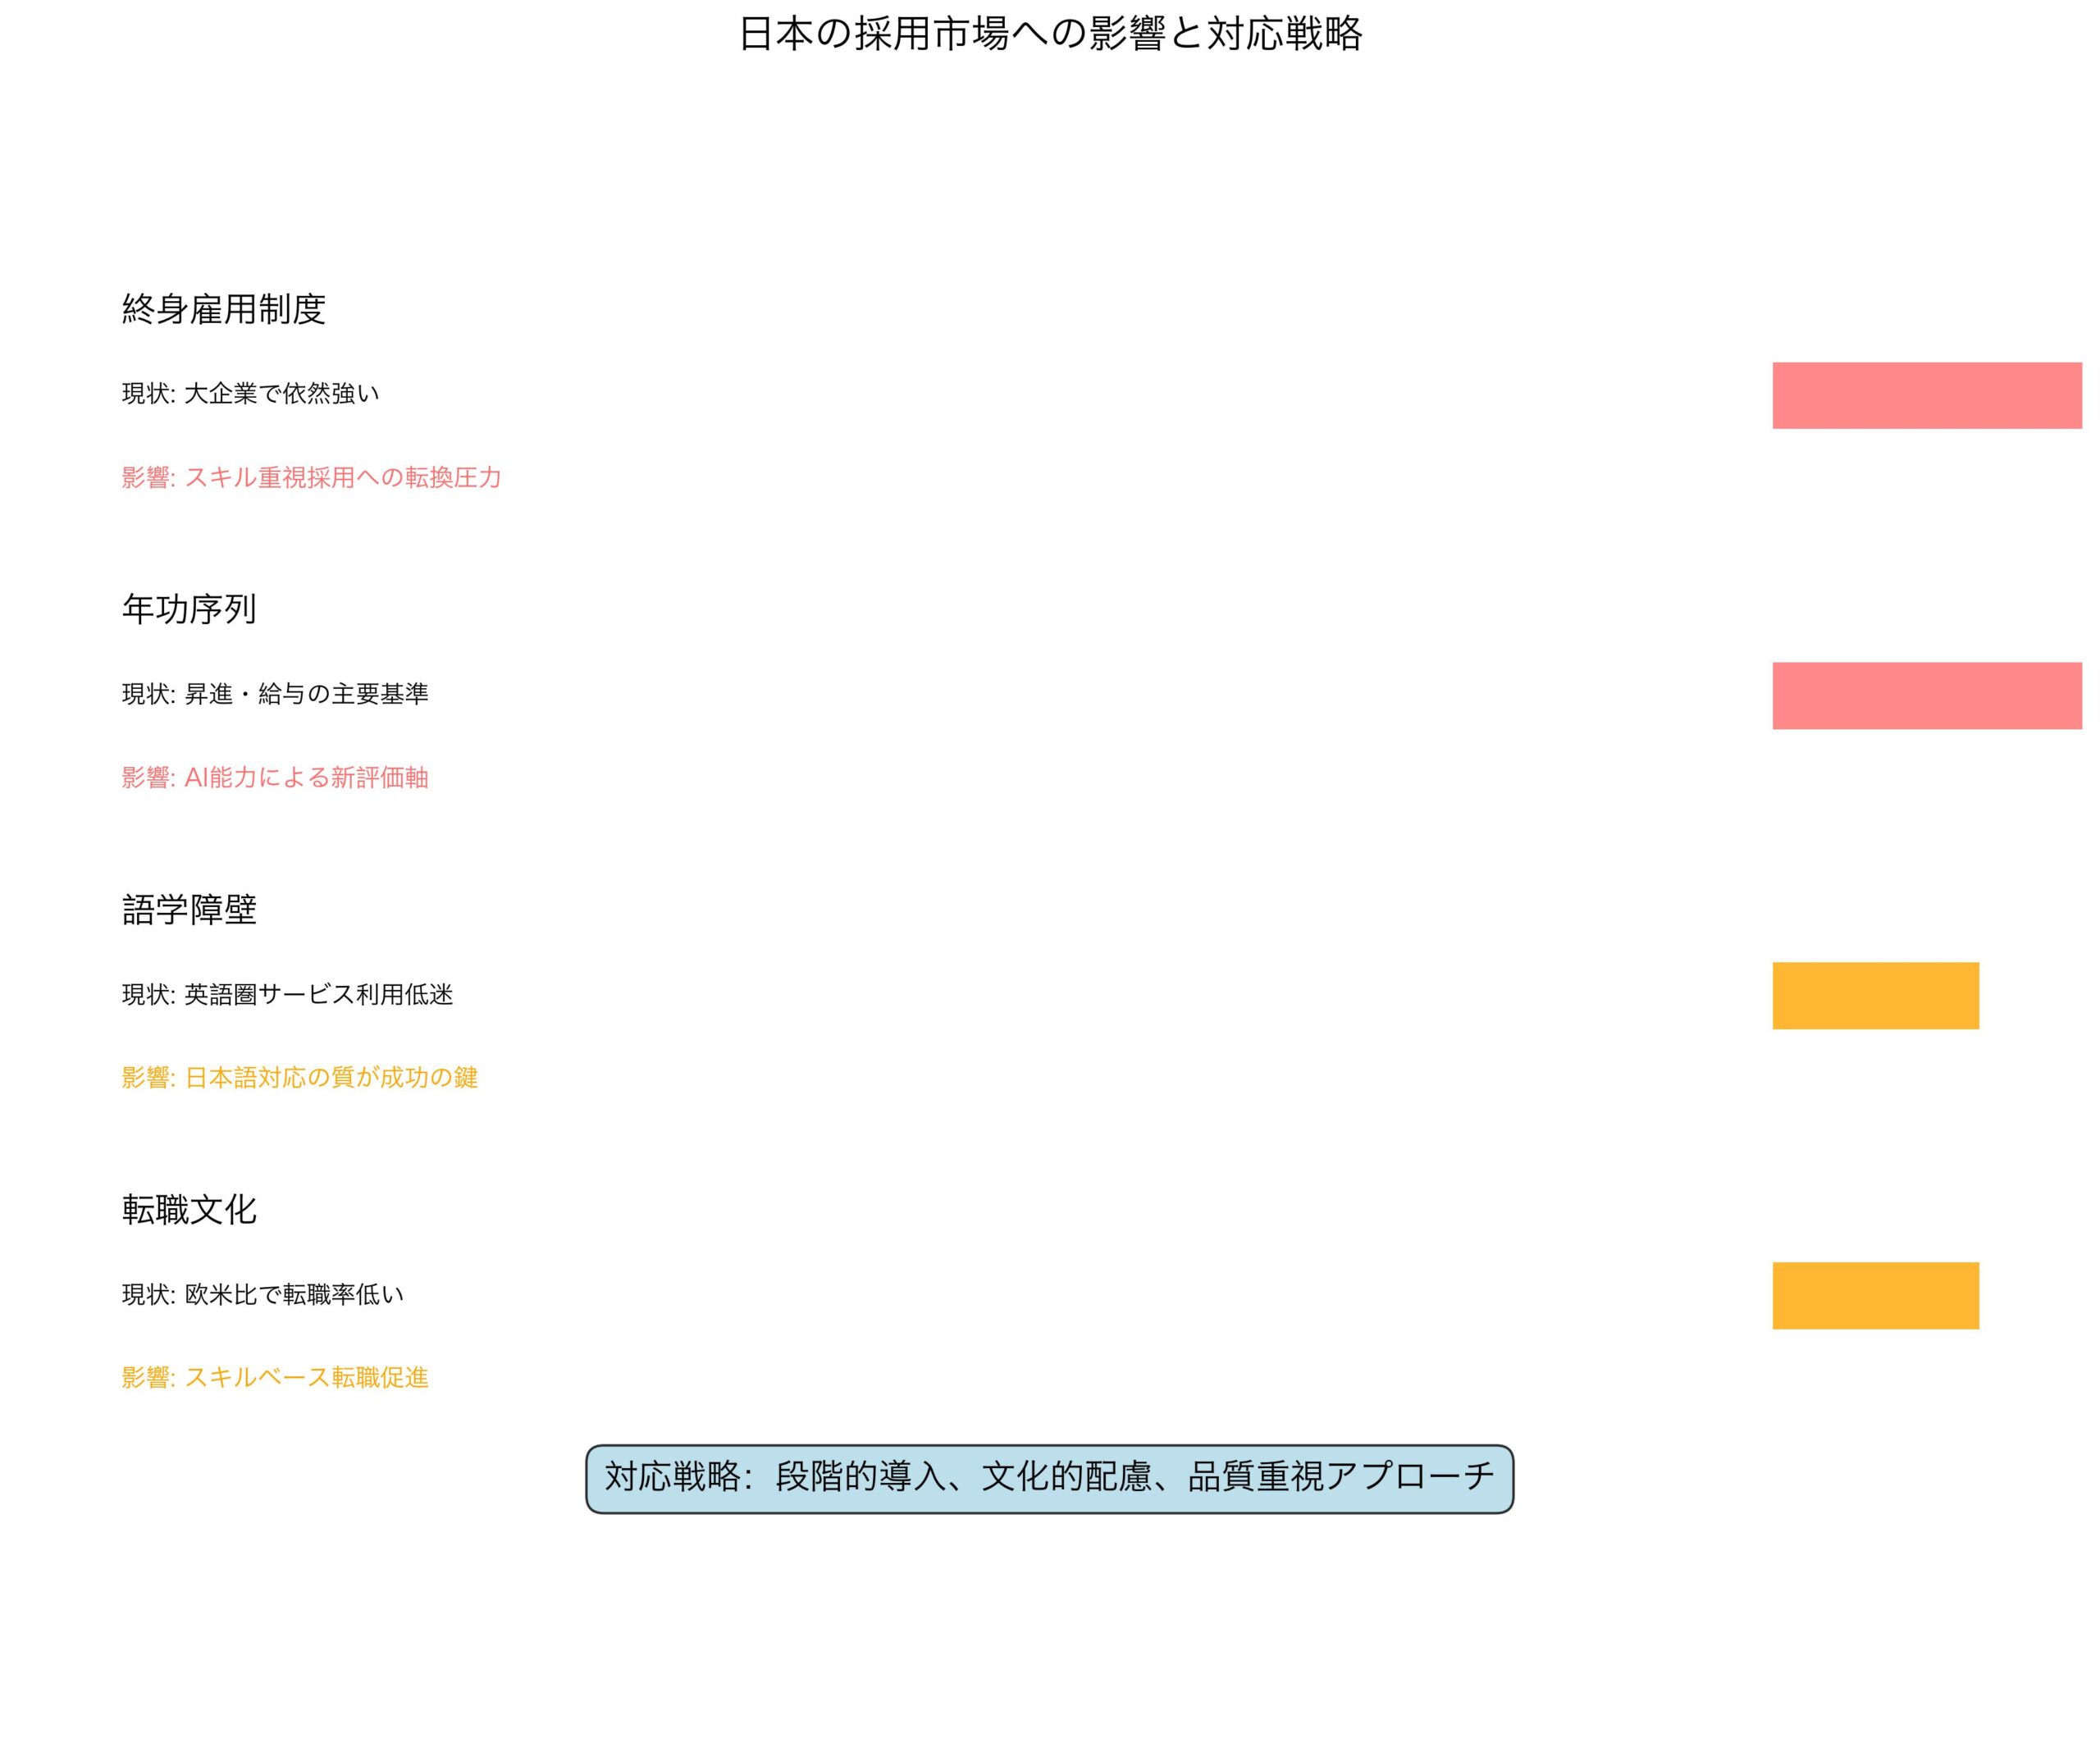Click the text 現状: 大企業で依然強い
Image resolution: width=2100 pixels, height=1747 pixels.
250,394
